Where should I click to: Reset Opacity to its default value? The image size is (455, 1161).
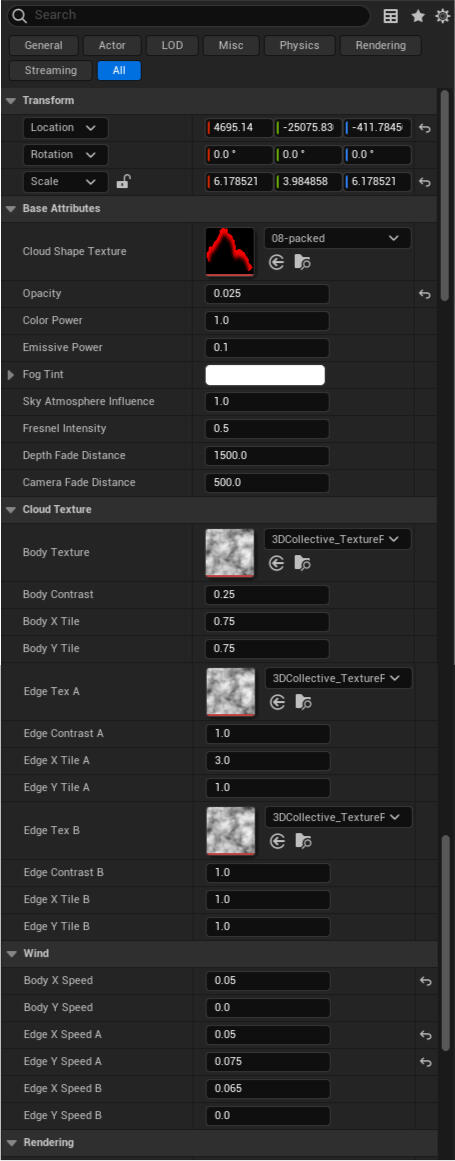click(x=425, y=294)
